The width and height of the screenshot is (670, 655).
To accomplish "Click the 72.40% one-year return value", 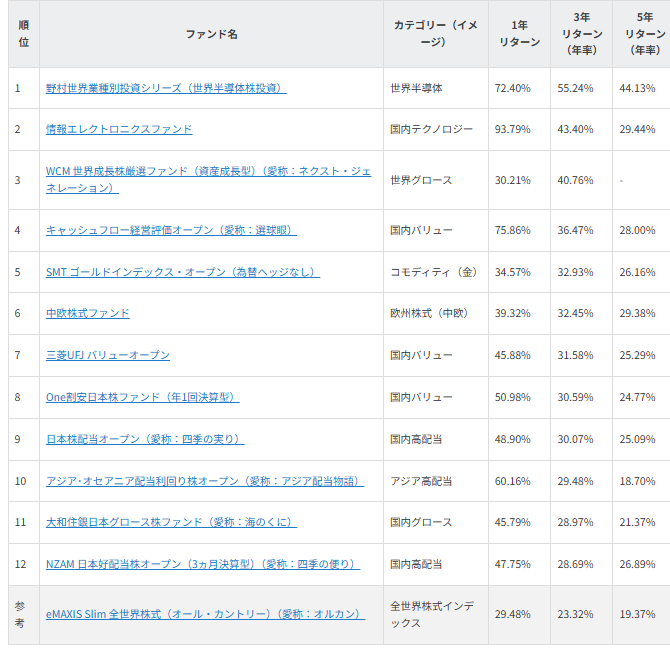I will 512,88.
